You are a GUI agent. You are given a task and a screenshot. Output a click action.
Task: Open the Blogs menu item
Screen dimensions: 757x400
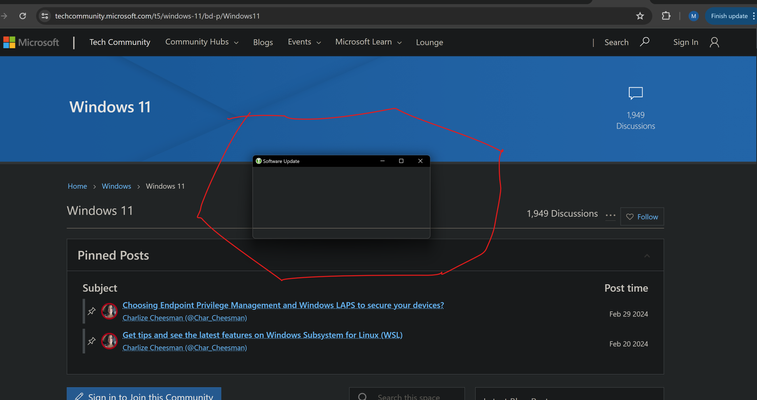point(263,42)
